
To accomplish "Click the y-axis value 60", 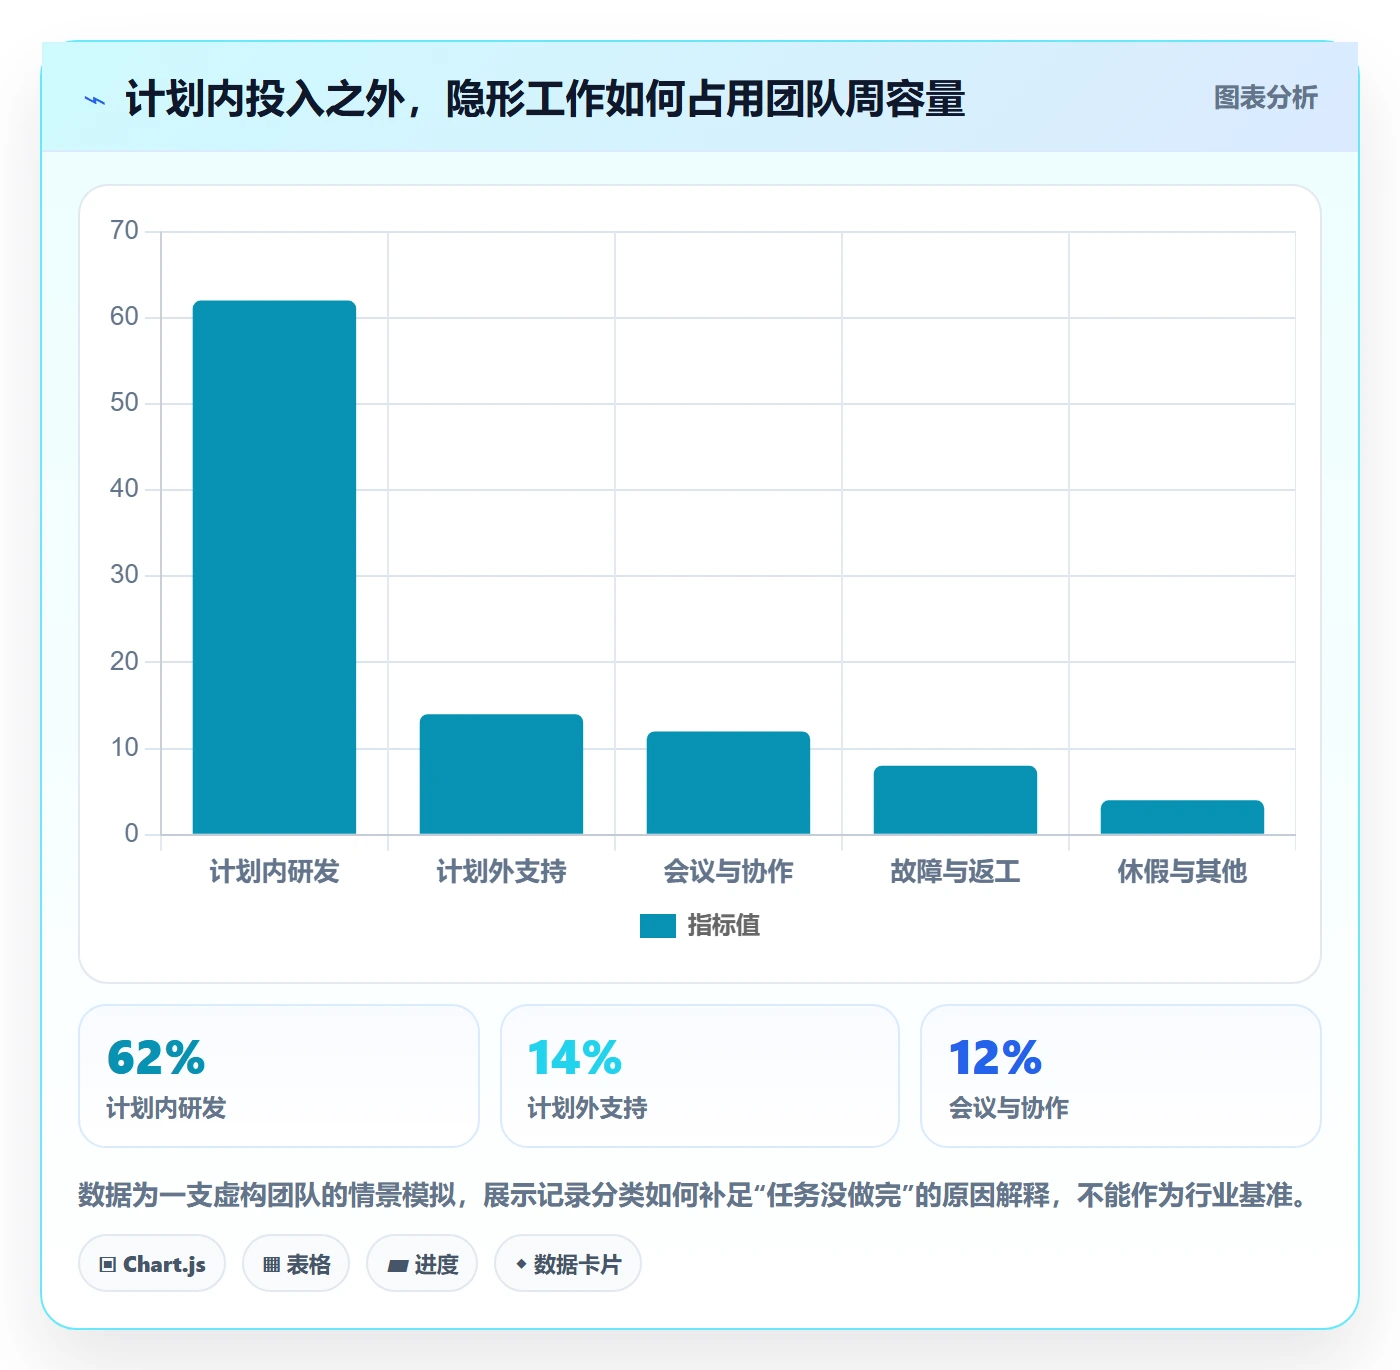I will (125, 317).
